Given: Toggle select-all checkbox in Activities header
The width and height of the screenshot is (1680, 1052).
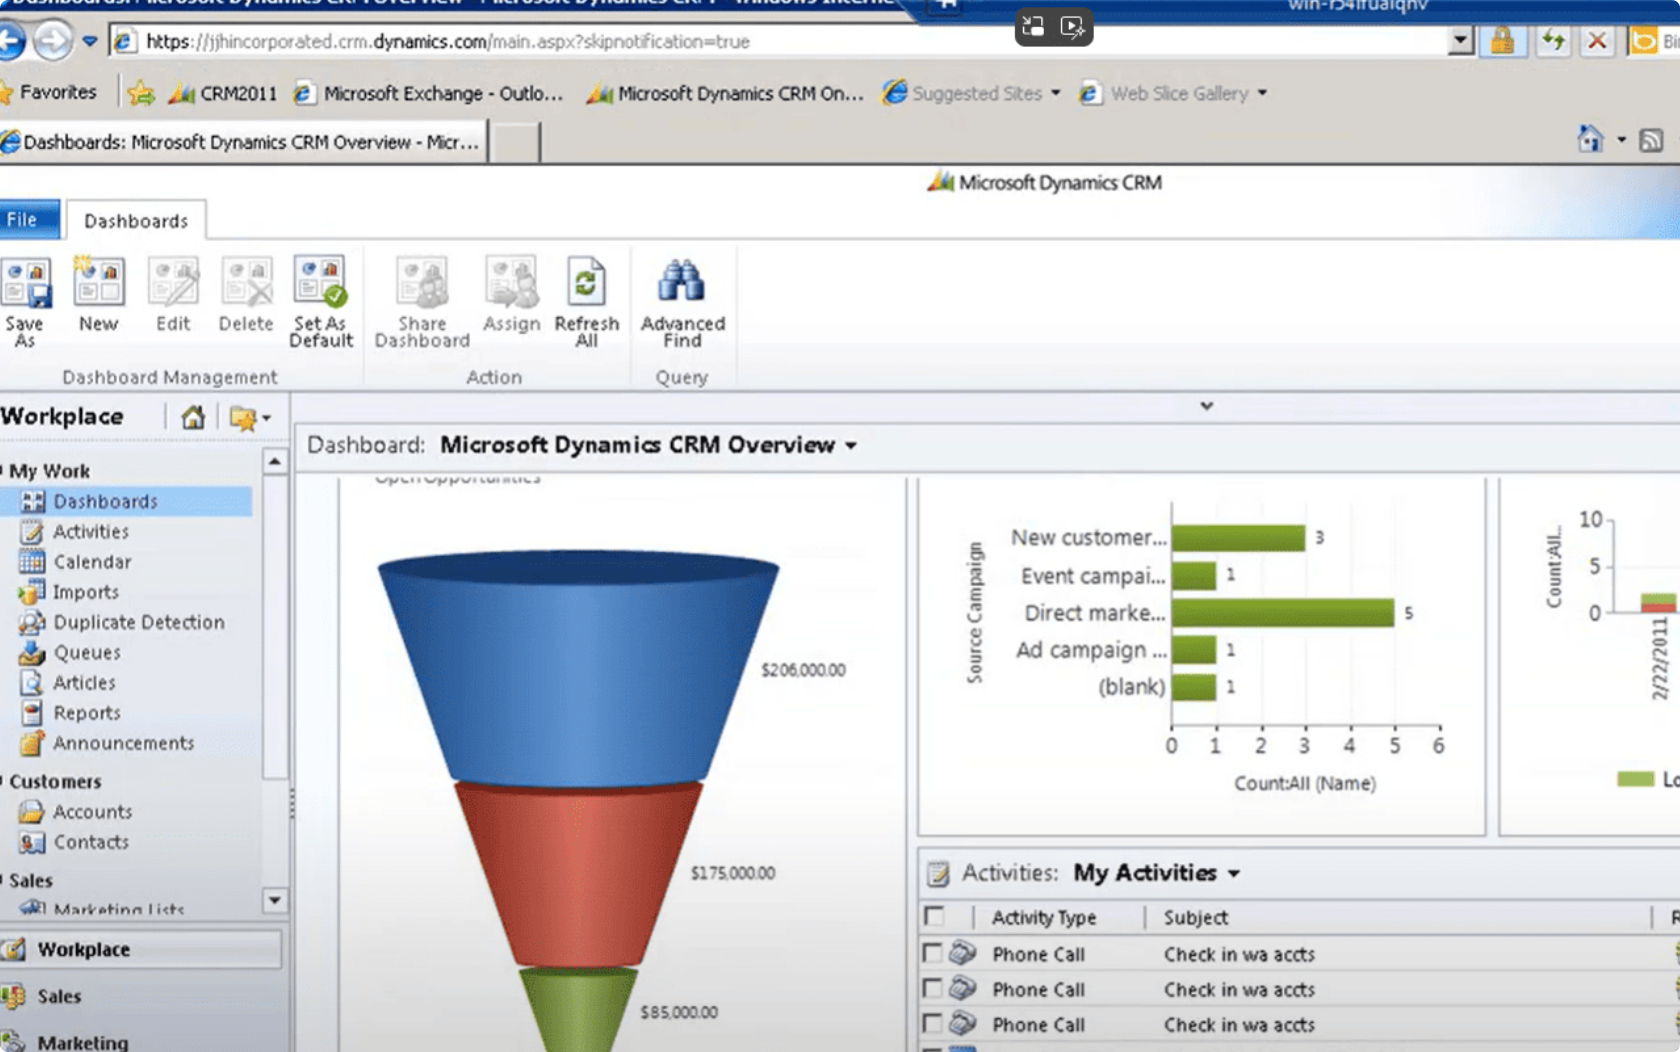Looking at the screenshot, I should point(934,916).
